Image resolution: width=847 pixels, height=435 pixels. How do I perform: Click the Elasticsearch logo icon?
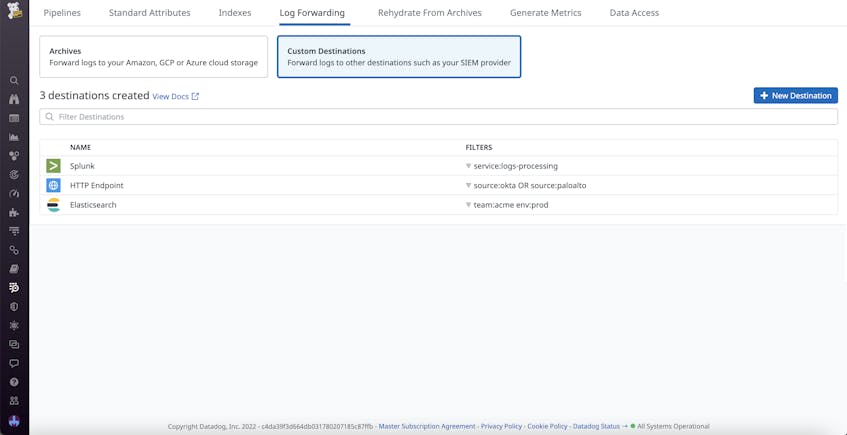tap(54, 205)
